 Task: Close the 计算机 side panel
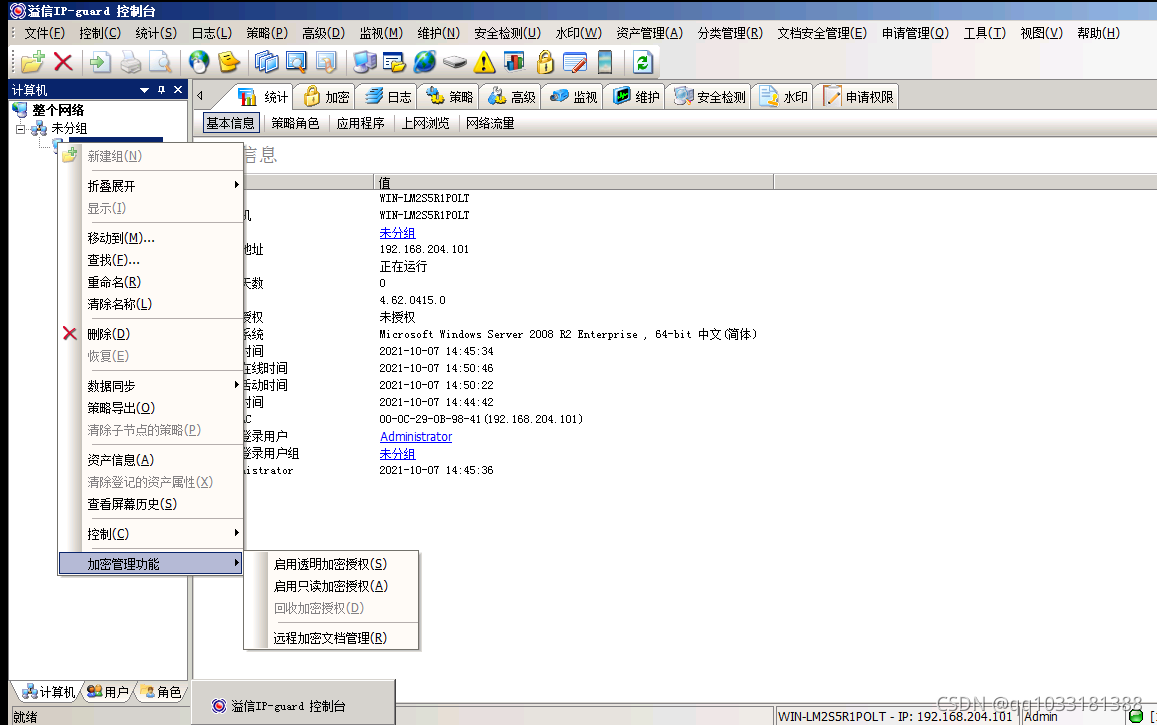pyautogui.click(x=178, y=90)
